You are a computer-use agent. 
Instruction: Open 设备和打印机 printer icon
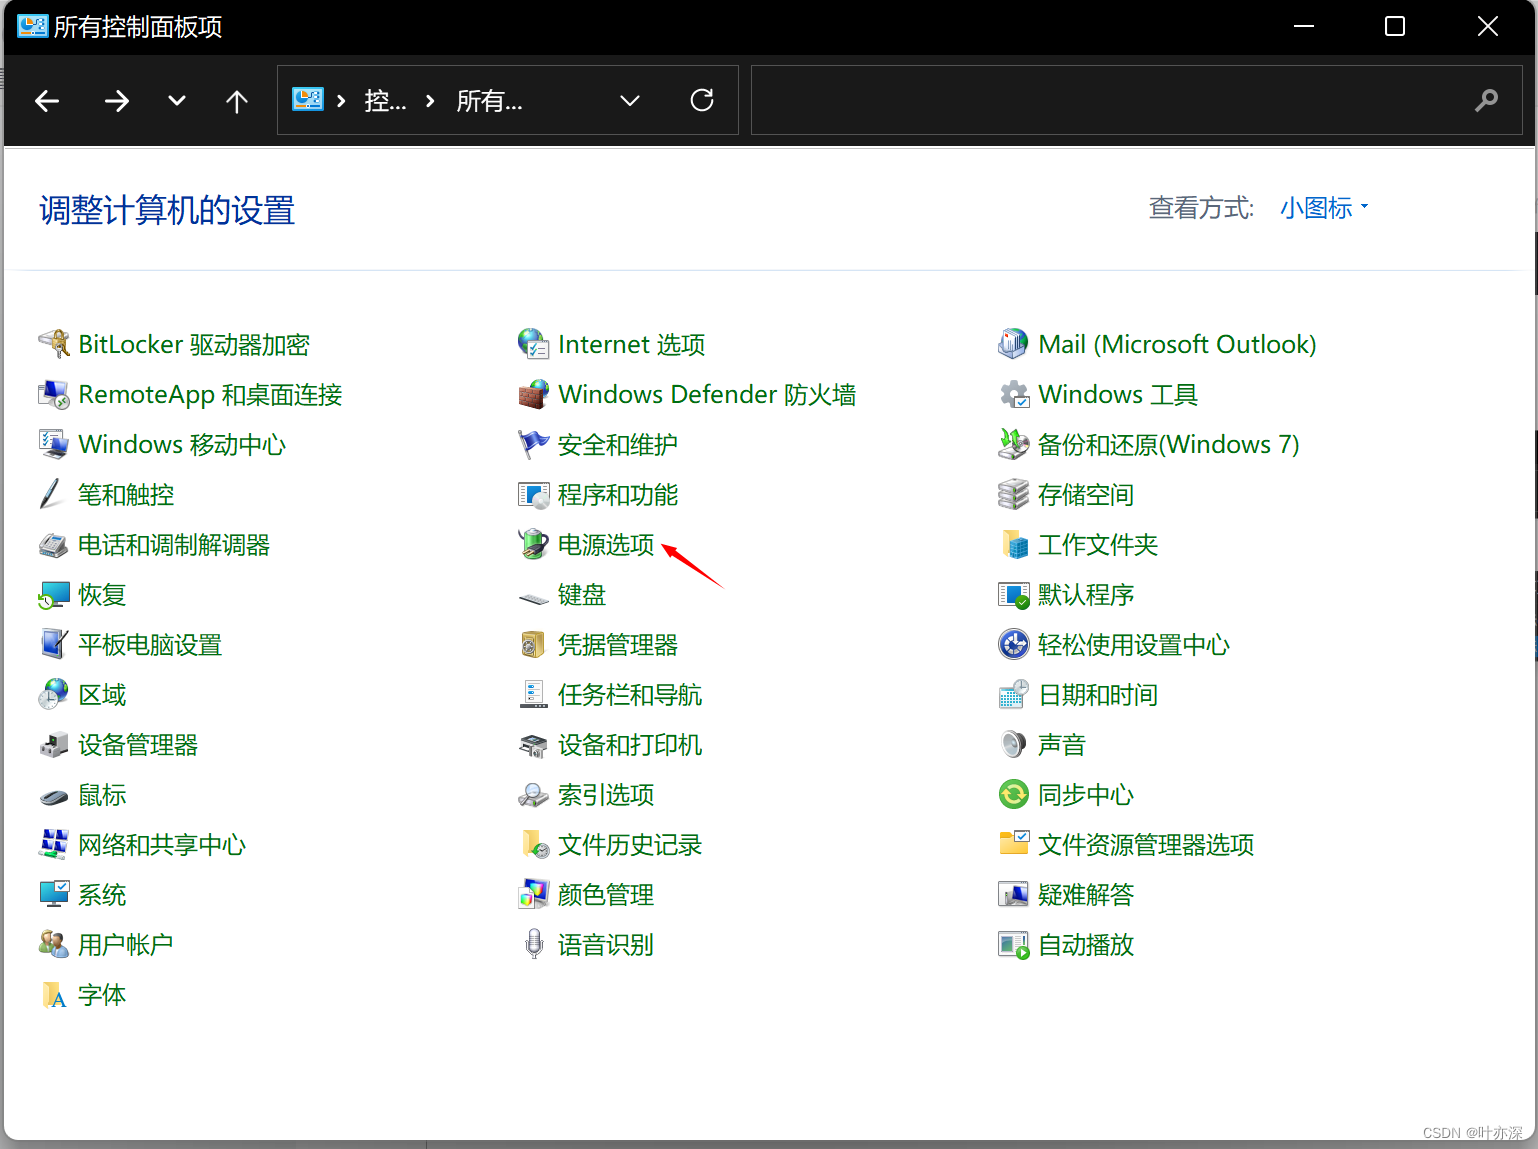click(x=533, y=744)
